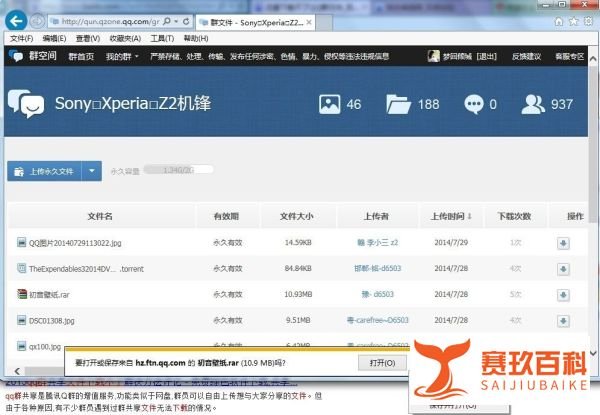The image size is (600, 415).
Task: Go to 群首页 link
Action: pos(81,57)
